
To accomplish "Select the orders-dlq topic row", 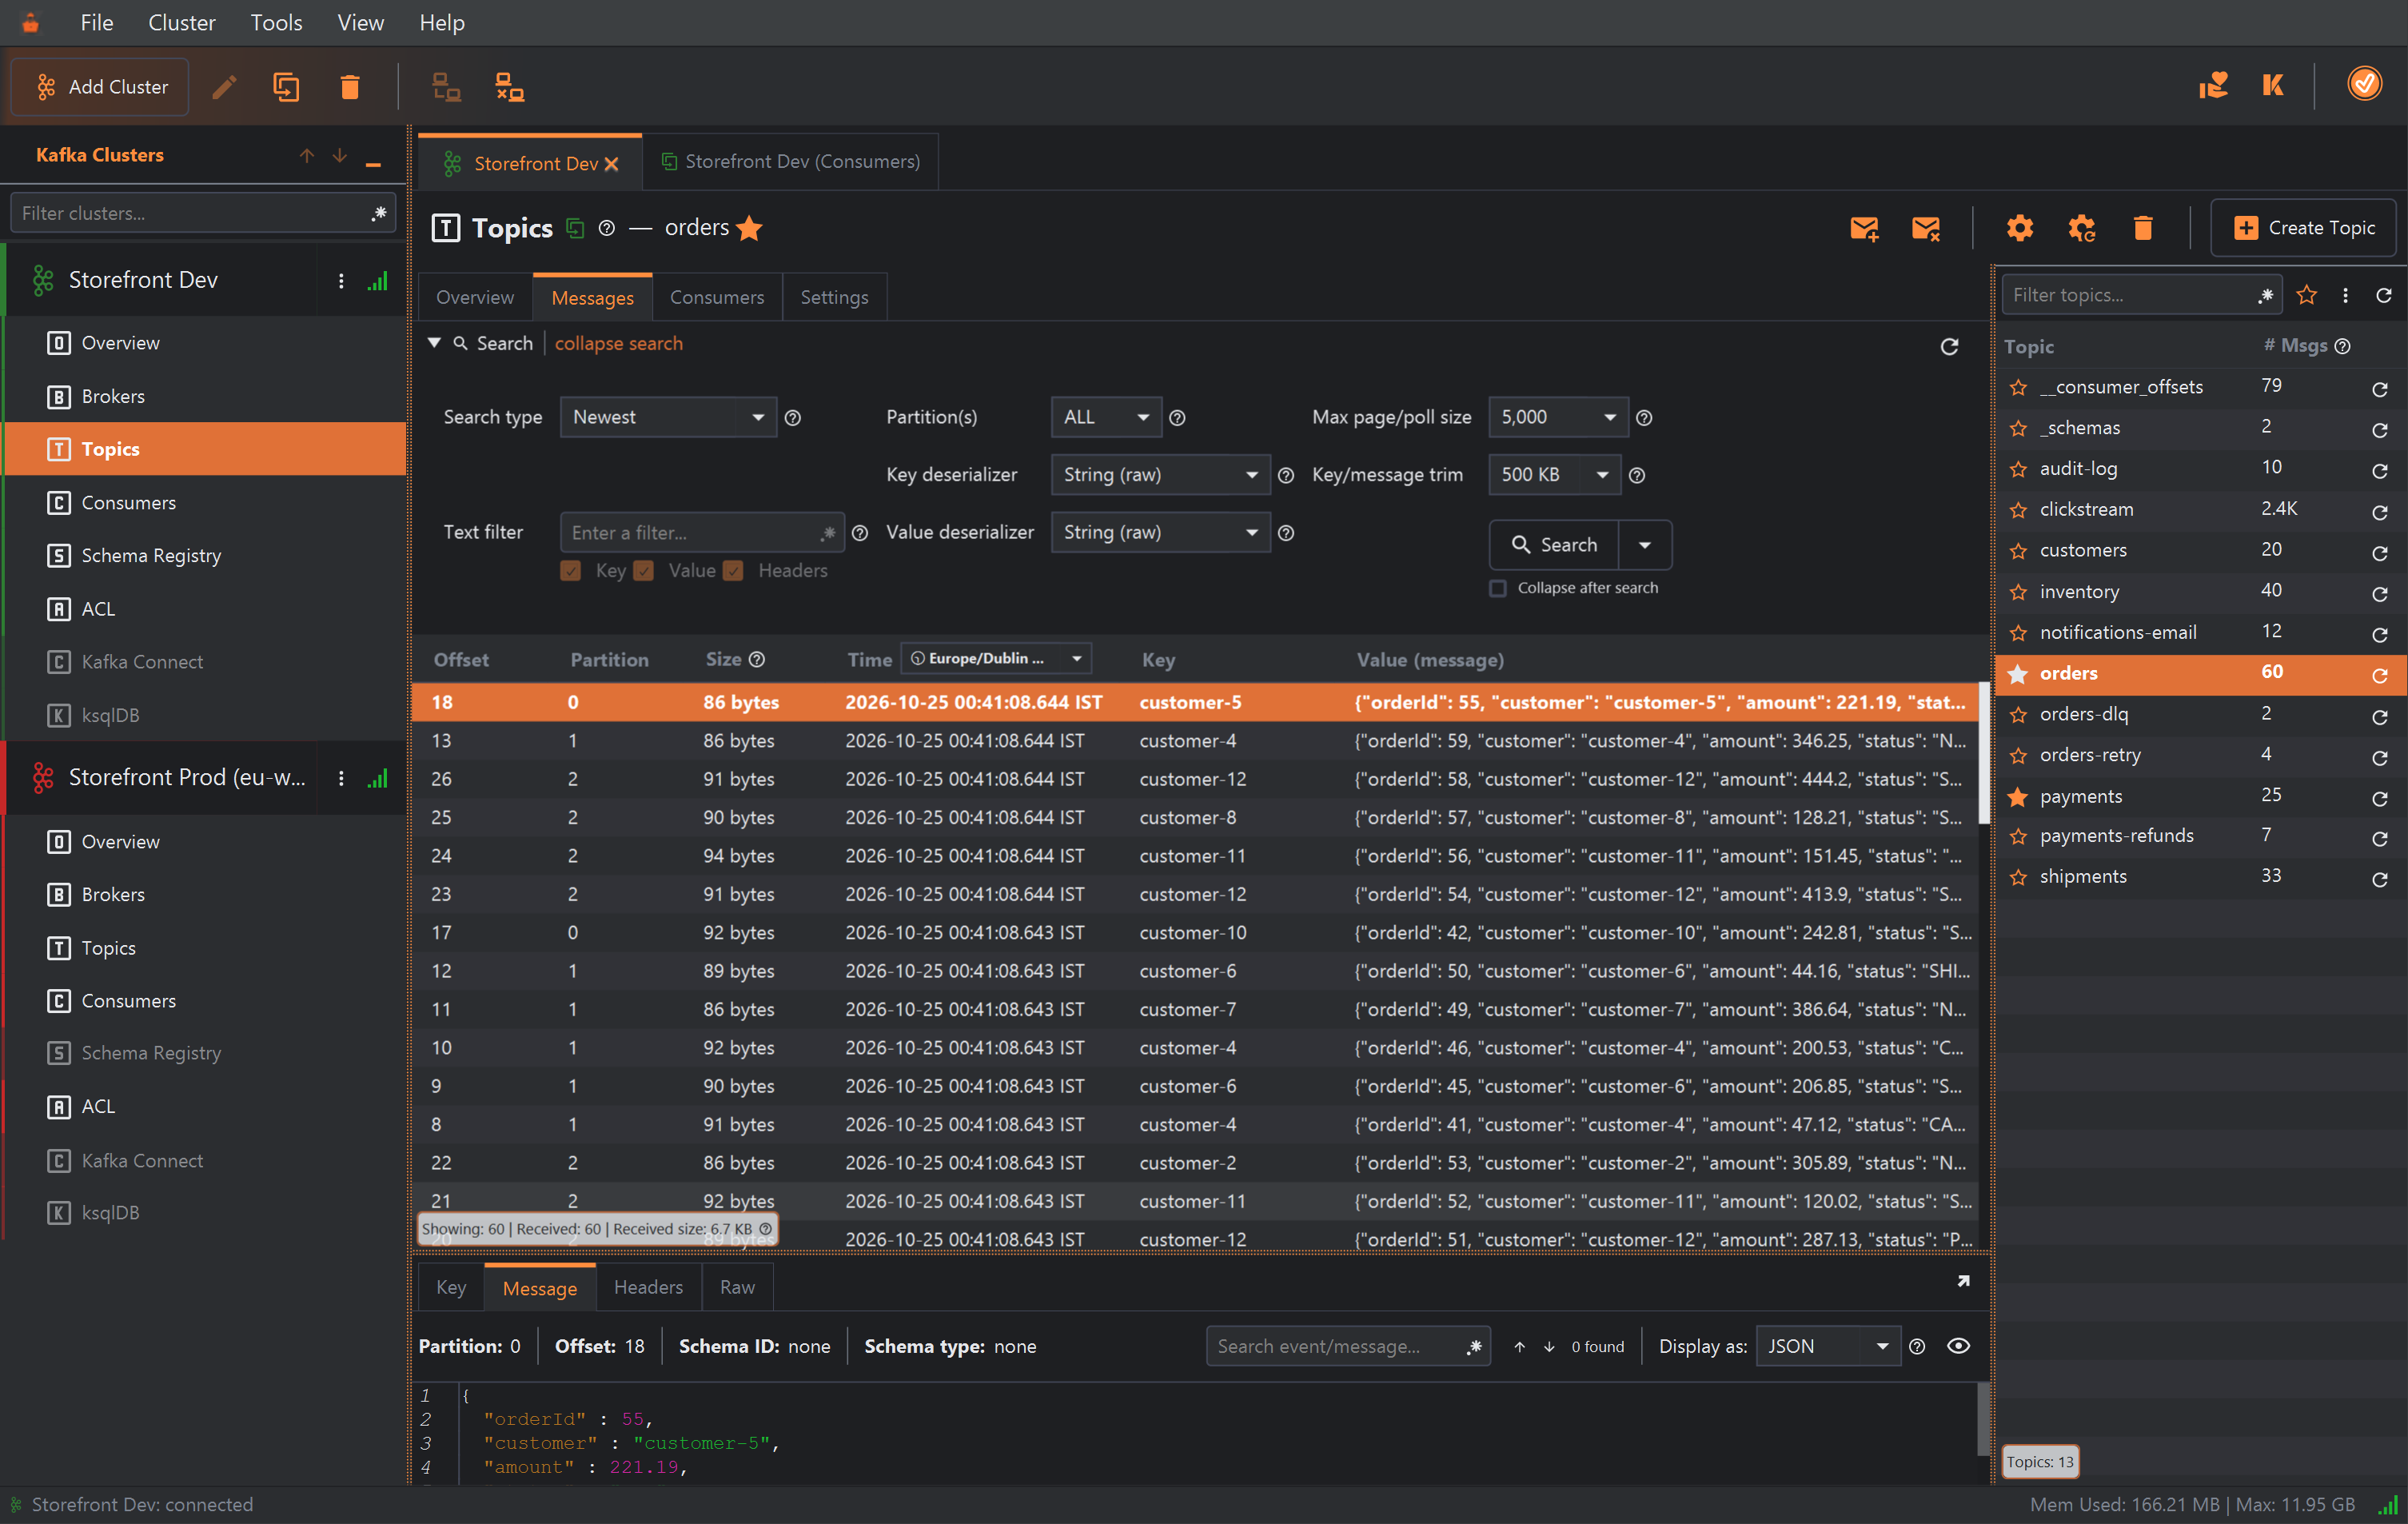I will (2200, 715).
